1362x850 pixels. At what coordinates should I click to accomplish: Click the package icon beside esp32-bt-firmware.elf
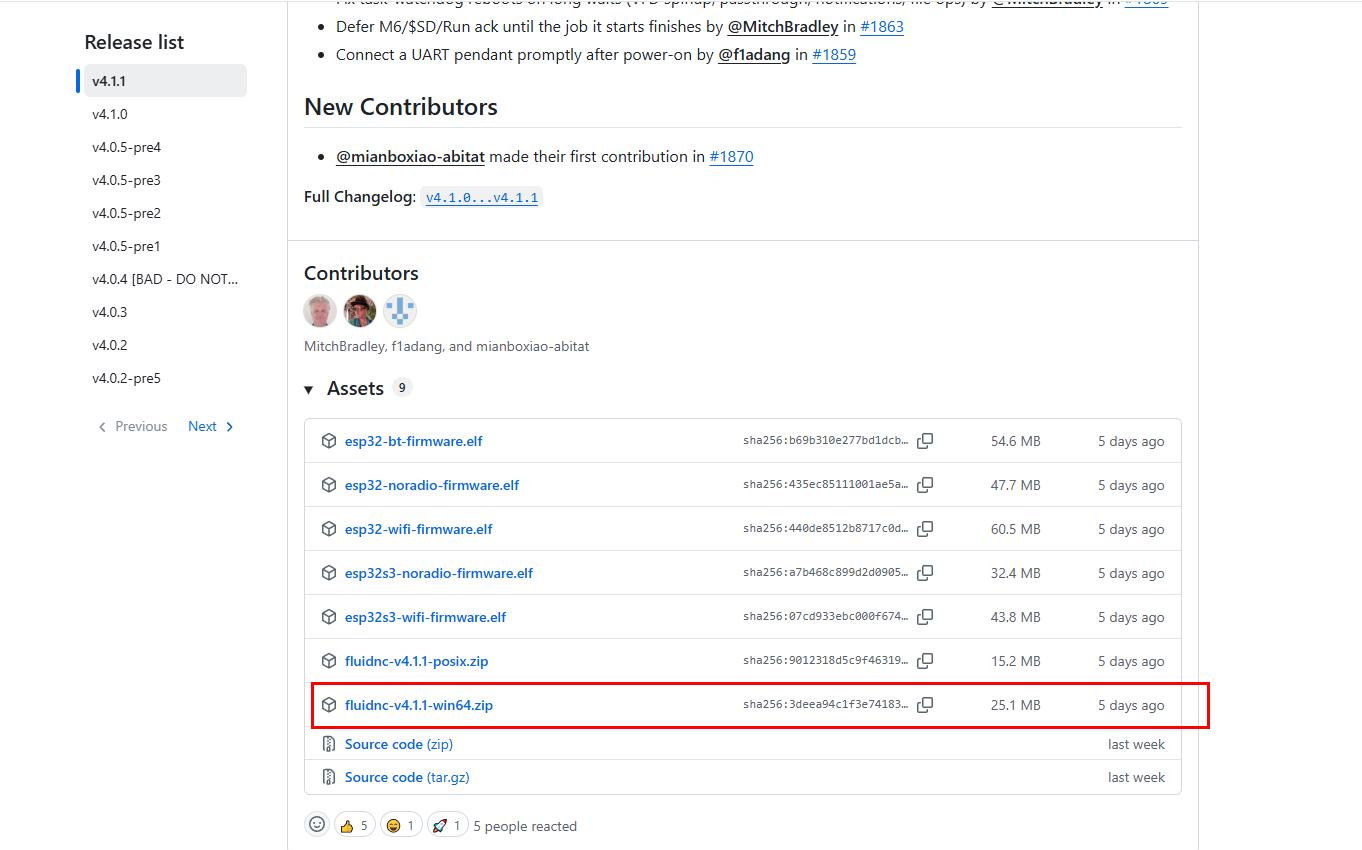pyautogui.click(x=329, y=441)
